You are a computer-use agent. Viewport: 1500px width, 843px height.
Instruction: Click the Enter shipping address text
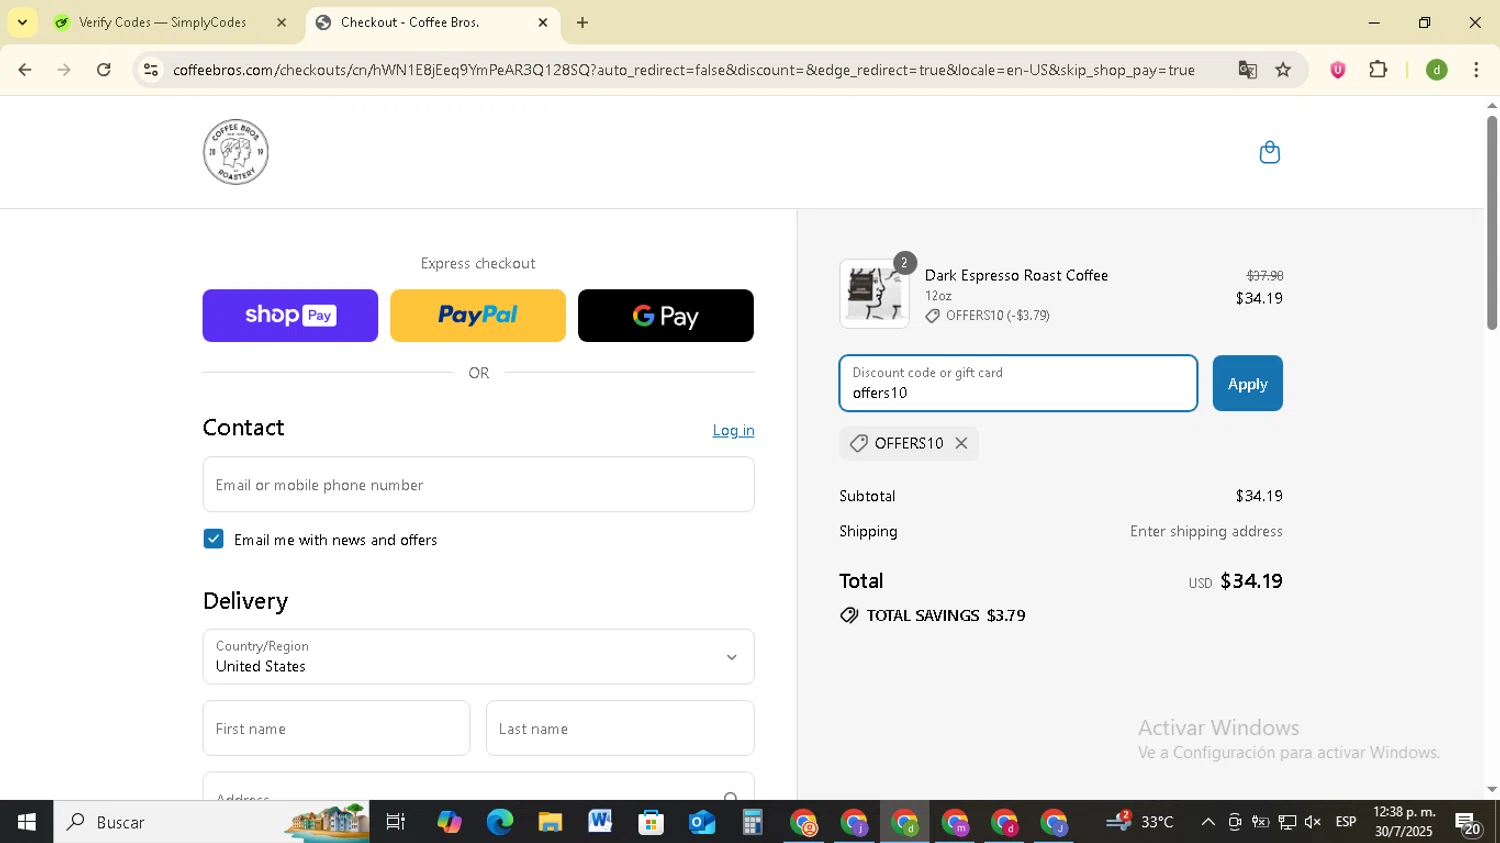(x=1206, y=531)
